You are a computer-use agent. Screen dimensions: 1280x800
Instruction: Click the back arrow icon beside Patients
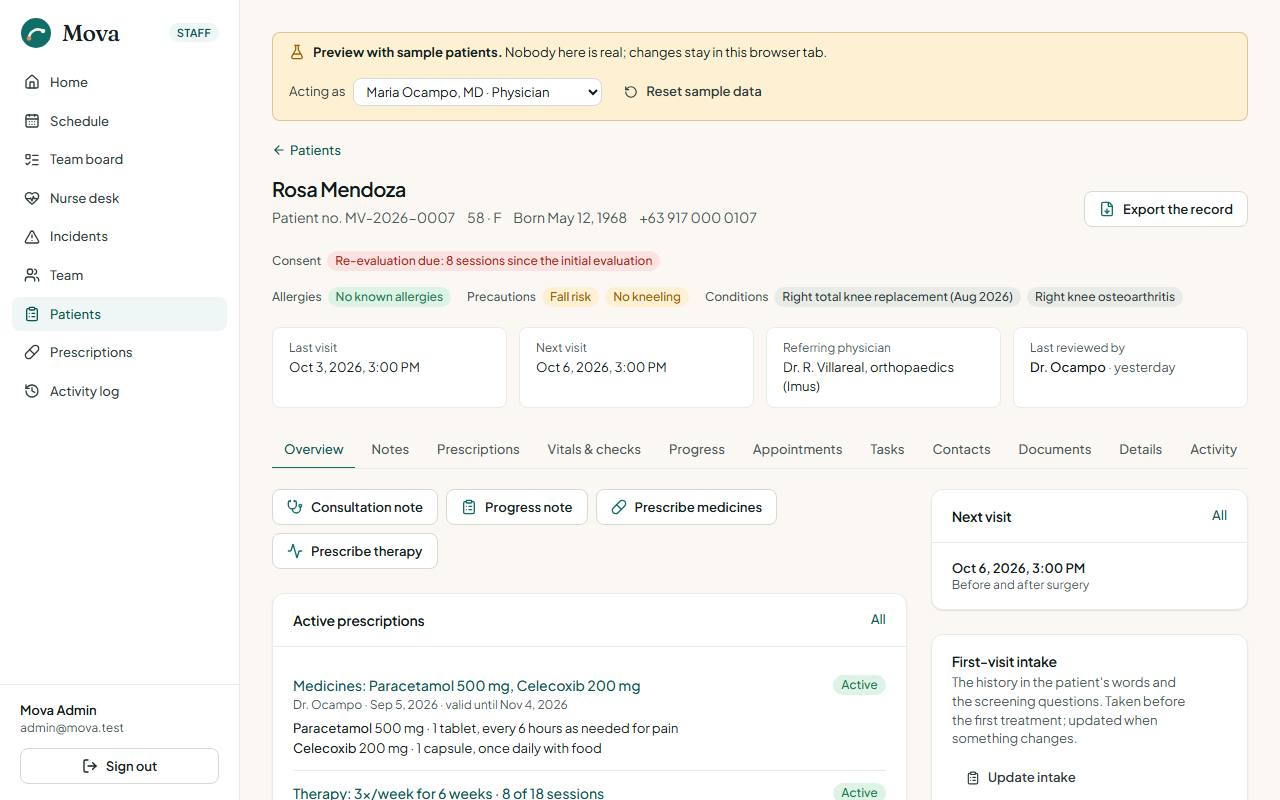(x=278, y=150)
